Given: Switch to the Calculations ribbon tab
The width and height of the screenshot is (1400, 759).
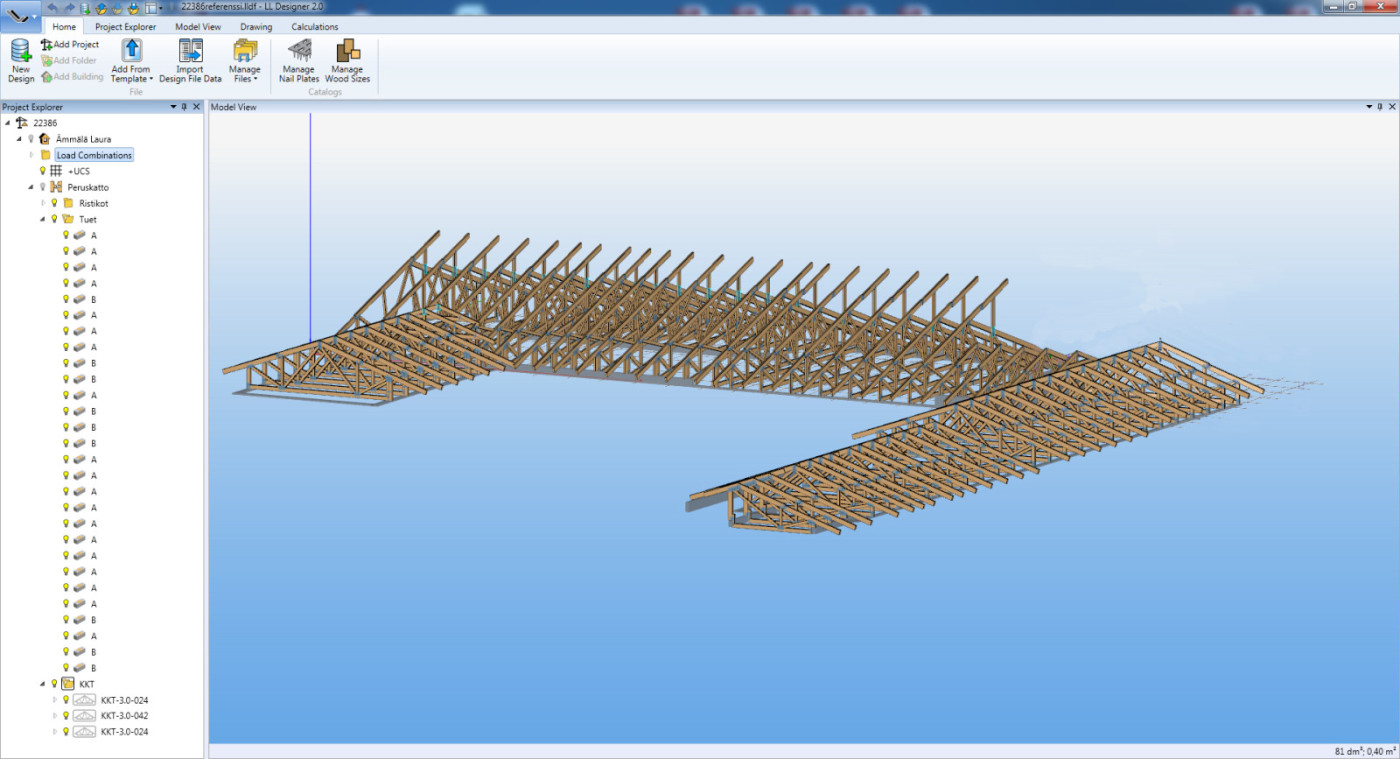Looking at the screenshot, I should pos(314,27).
